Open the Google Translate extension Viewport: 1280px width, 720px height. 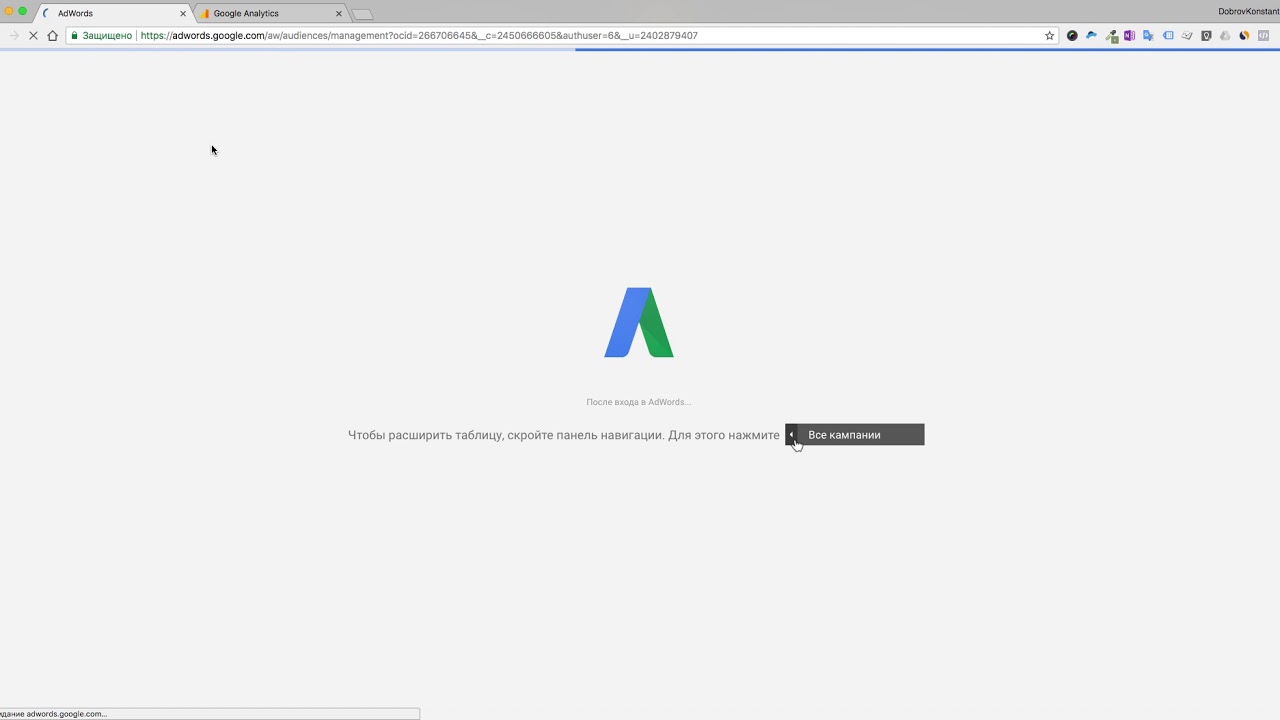click(1148, 35)
